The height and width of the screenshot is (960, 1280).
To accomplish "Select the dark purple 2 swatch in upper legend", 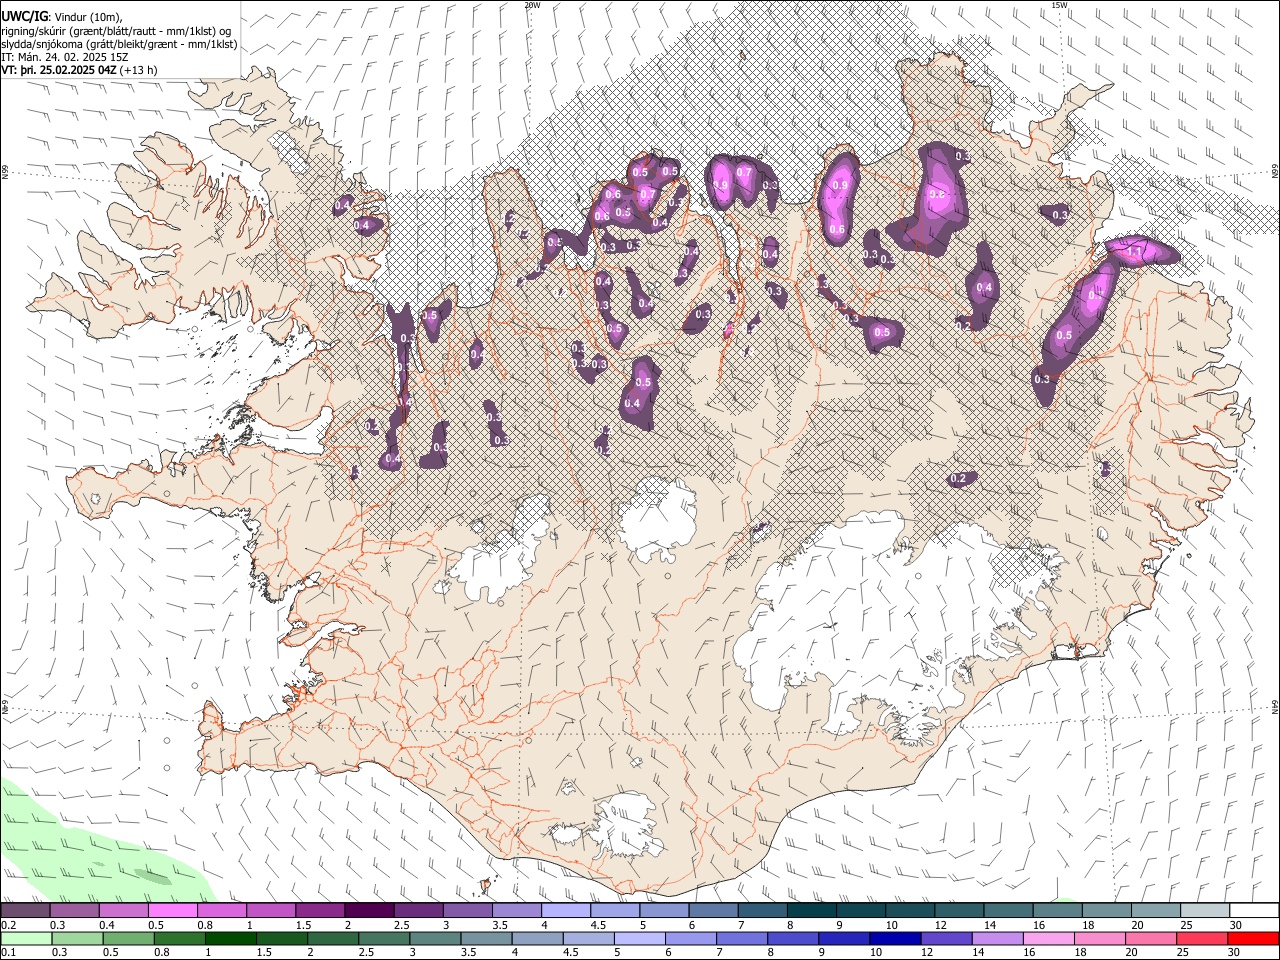I will (368, 911).
